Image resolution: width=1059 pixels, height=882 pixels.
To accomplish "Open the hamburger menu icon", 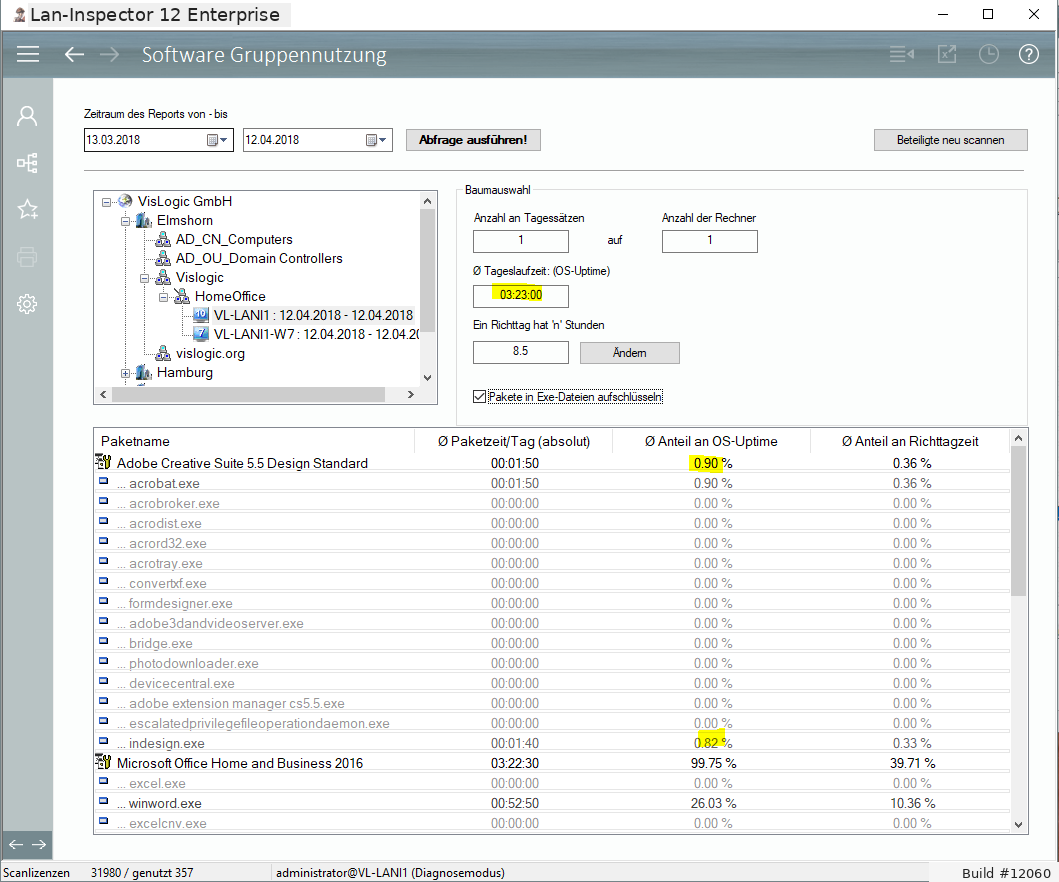I will point(28,54).
